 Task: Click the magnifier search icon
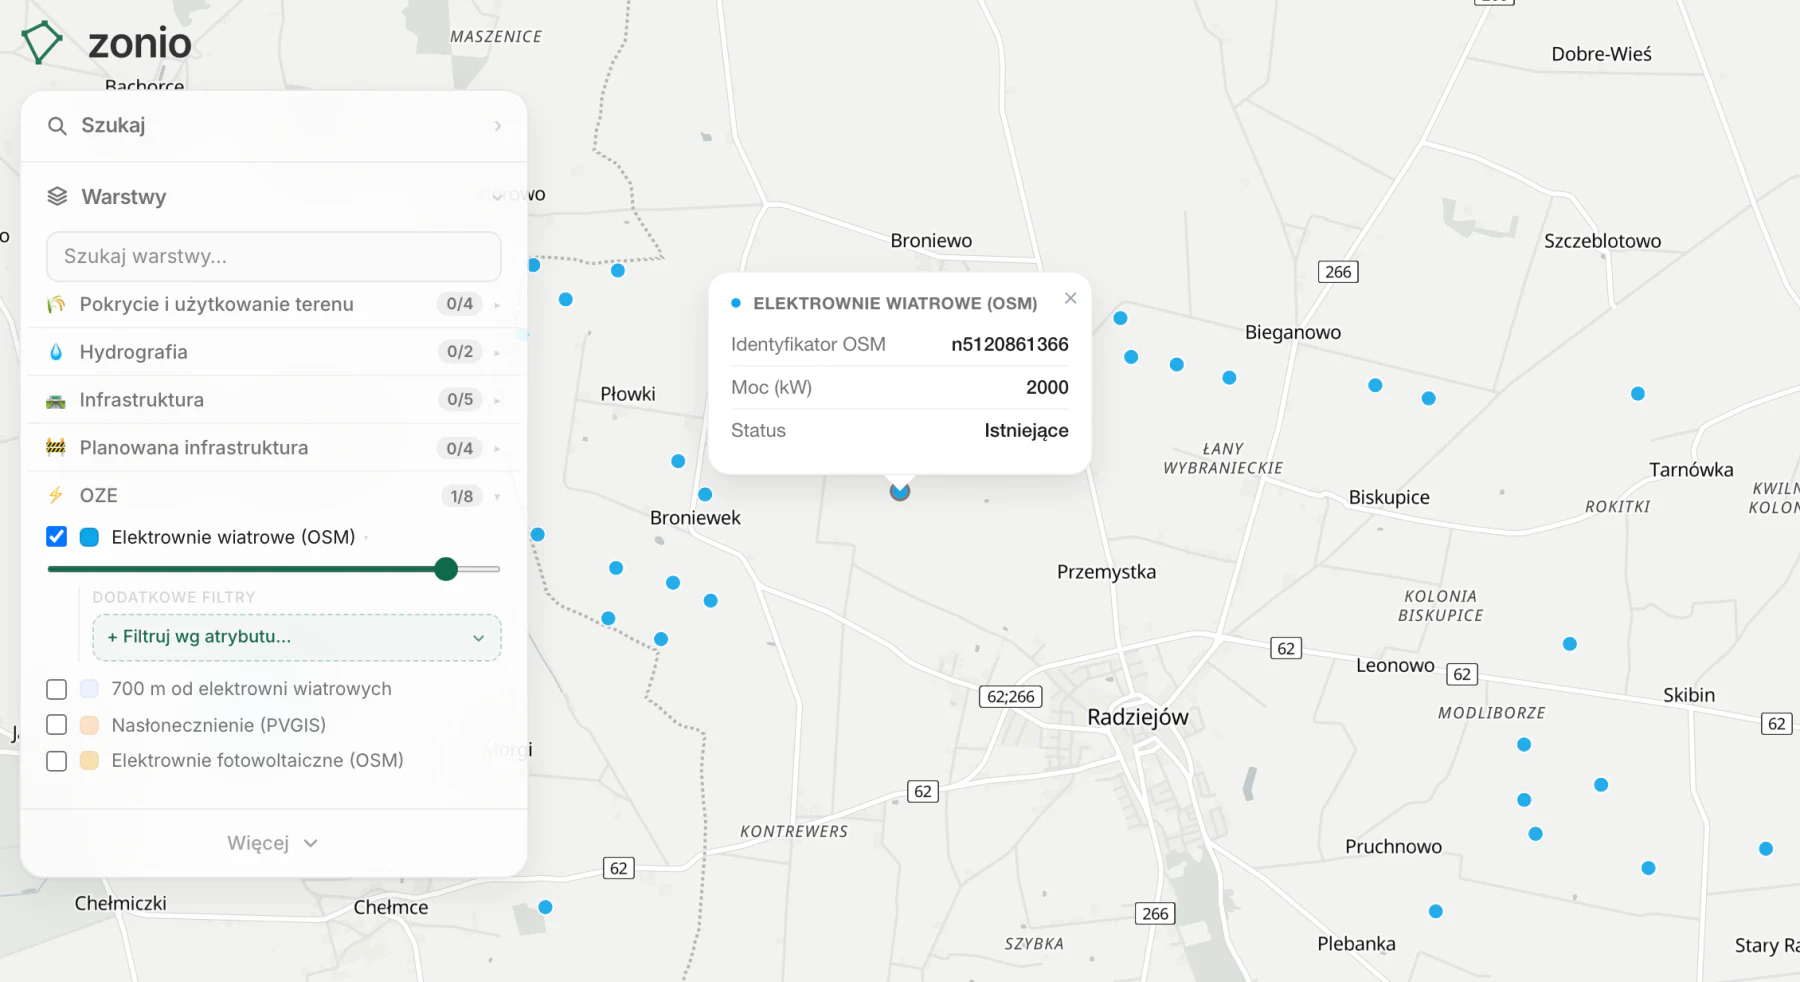pyautogui.click(x=57, y=126)
